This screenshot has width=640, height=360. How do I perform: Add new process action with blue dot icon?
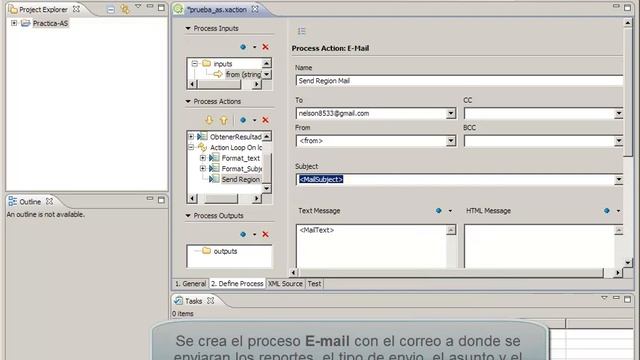click(x=243, y=120)
